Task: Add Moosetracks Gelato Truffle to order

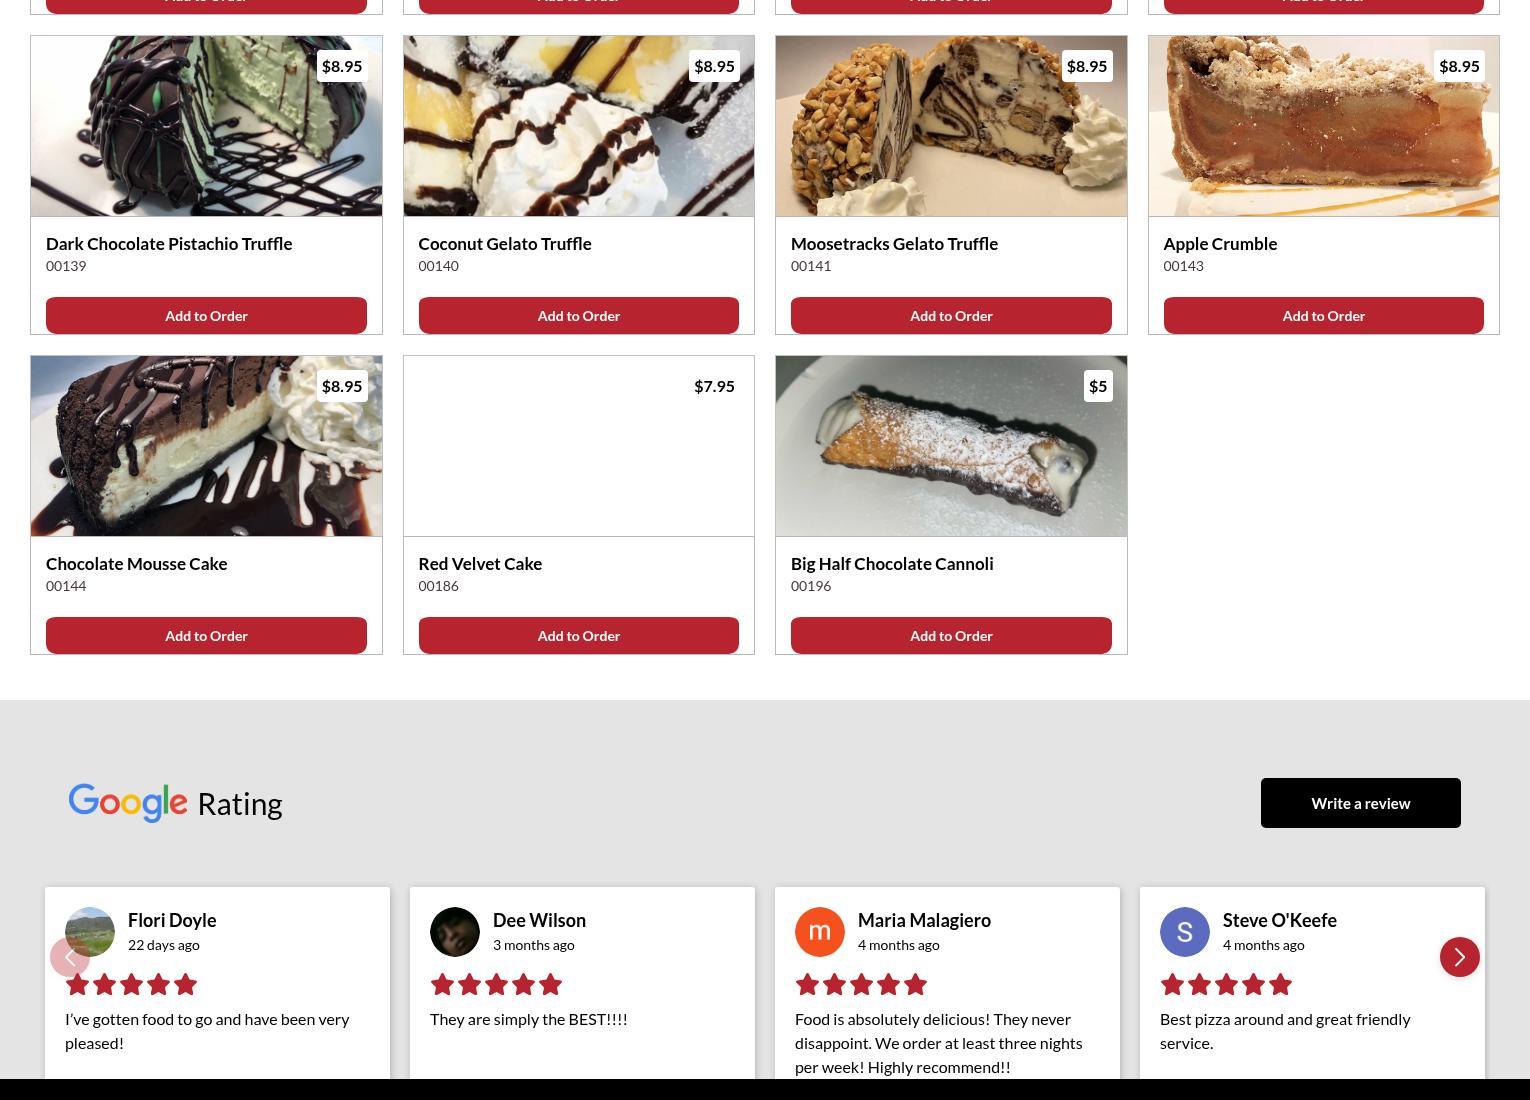Action: pos(951,315)
